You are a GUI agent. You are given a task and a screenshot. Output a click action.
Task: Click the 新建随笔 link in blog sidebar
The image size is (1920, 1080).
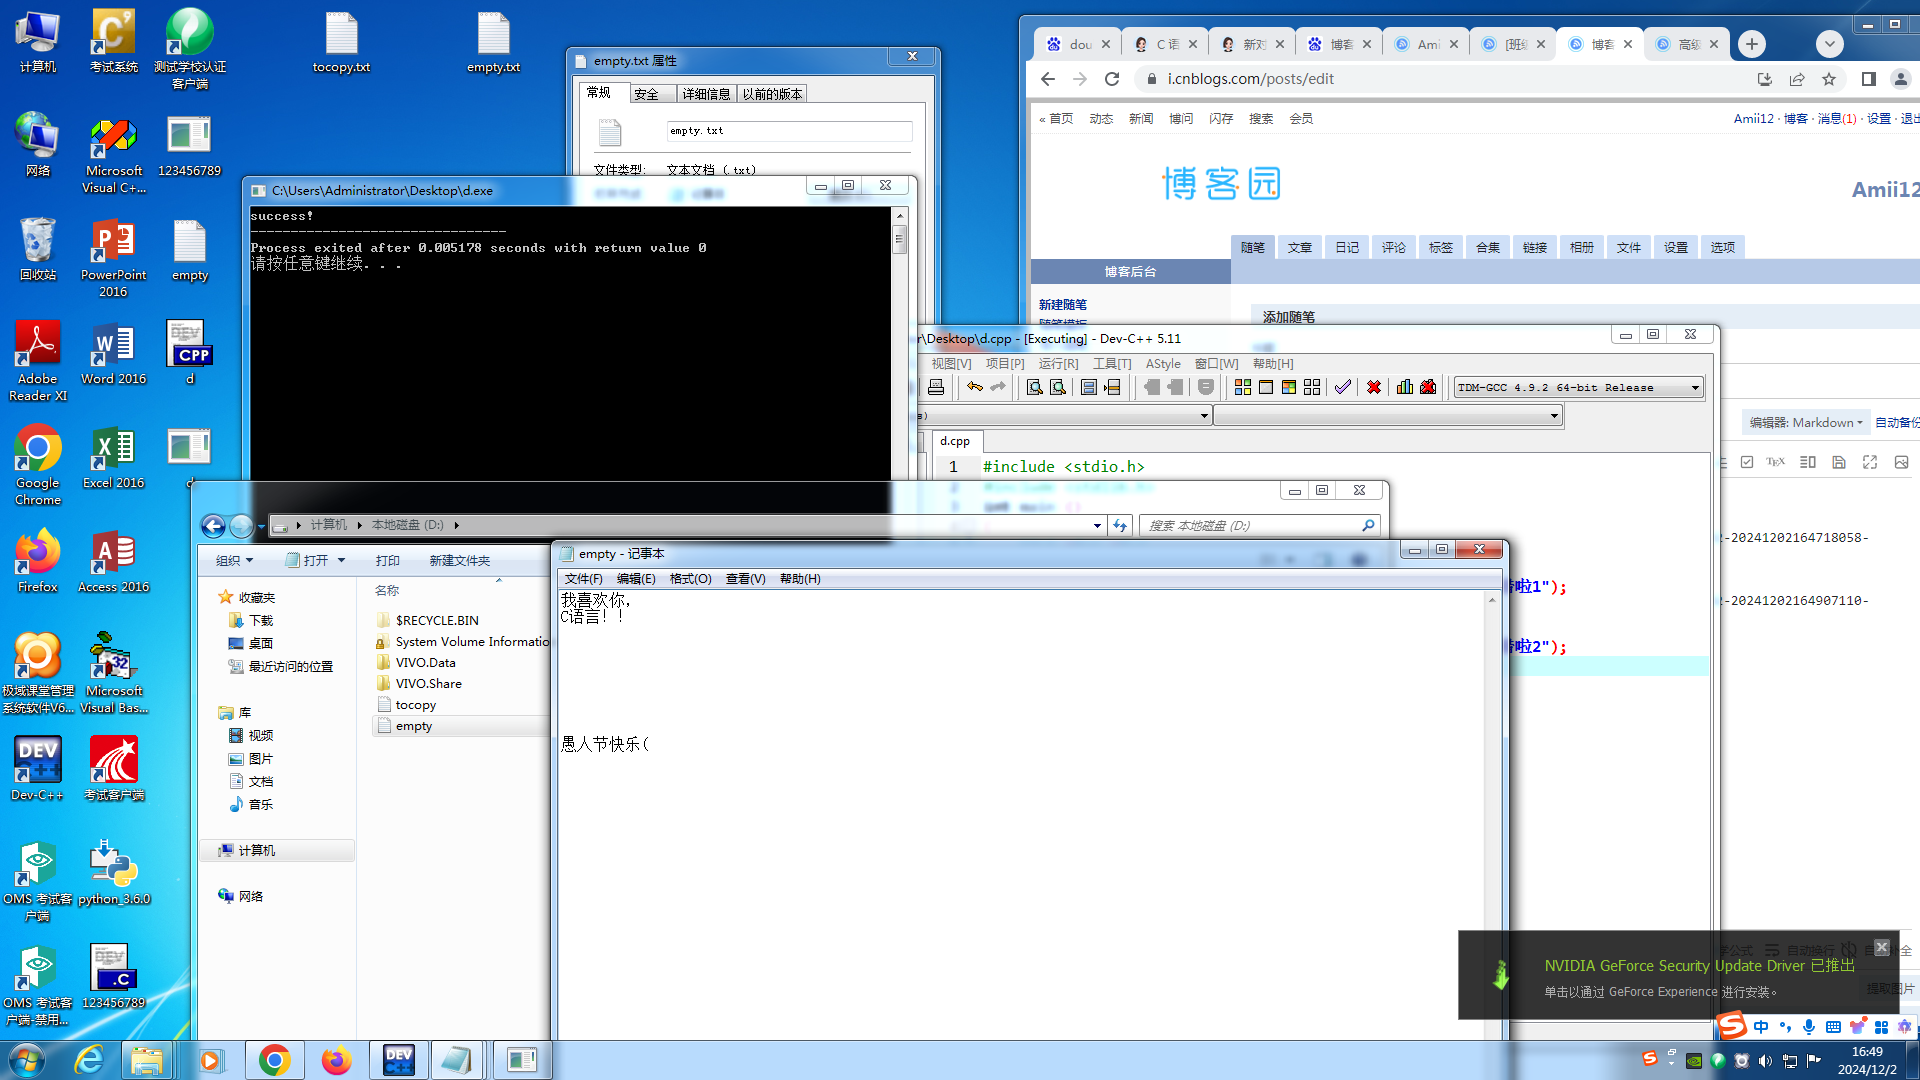1062,304
